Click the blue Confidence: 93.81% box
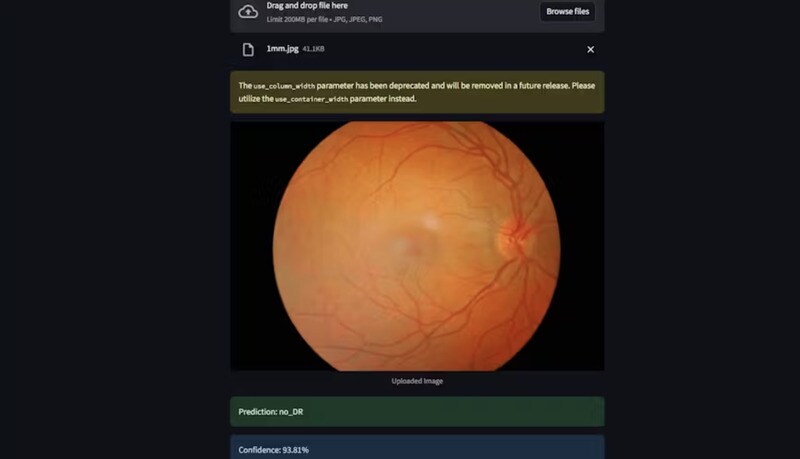800x459 pixels. click(417, 448)
